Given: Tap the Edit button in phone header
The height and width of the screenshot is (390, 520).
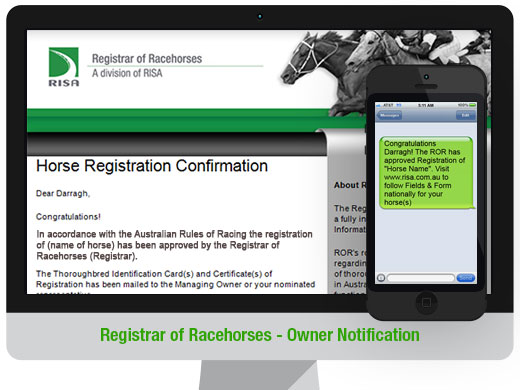Looking at the screenshot, I should pos(466,115).
